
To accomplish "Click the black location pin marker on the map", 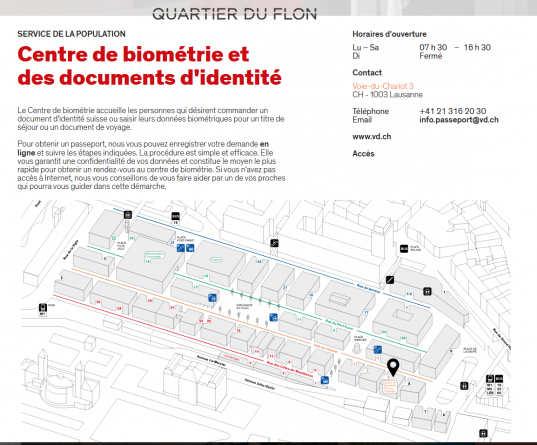I will 393,367.
